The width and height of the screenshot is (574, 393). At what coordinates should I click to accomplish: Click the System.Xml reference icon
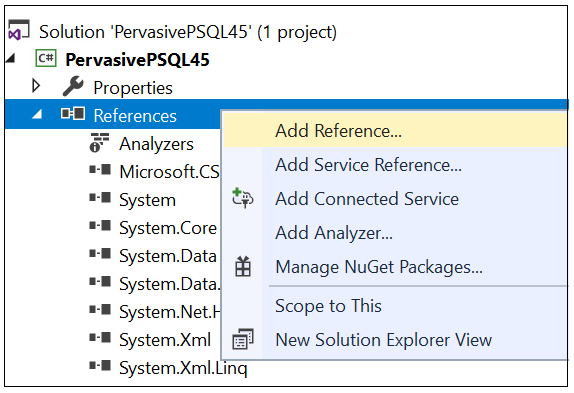pos(100,337)
